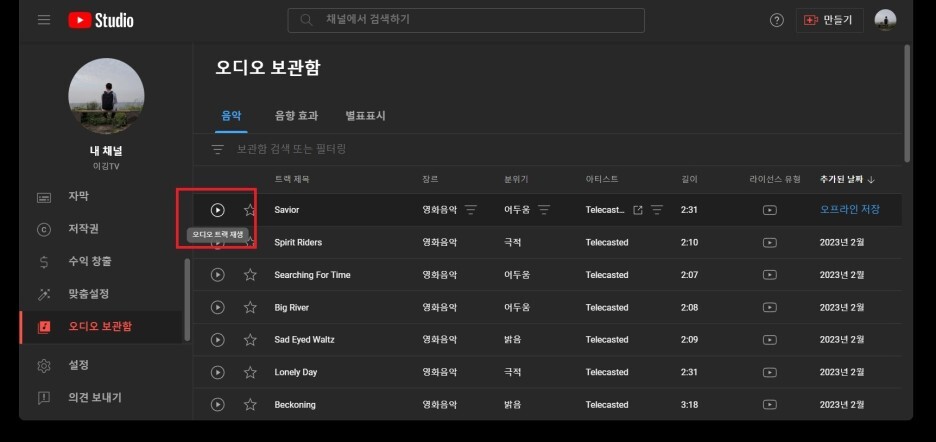This screenshot has height=442, width=936.
Task: Star the Beckoning track
Action: click(x=250, y=404)
